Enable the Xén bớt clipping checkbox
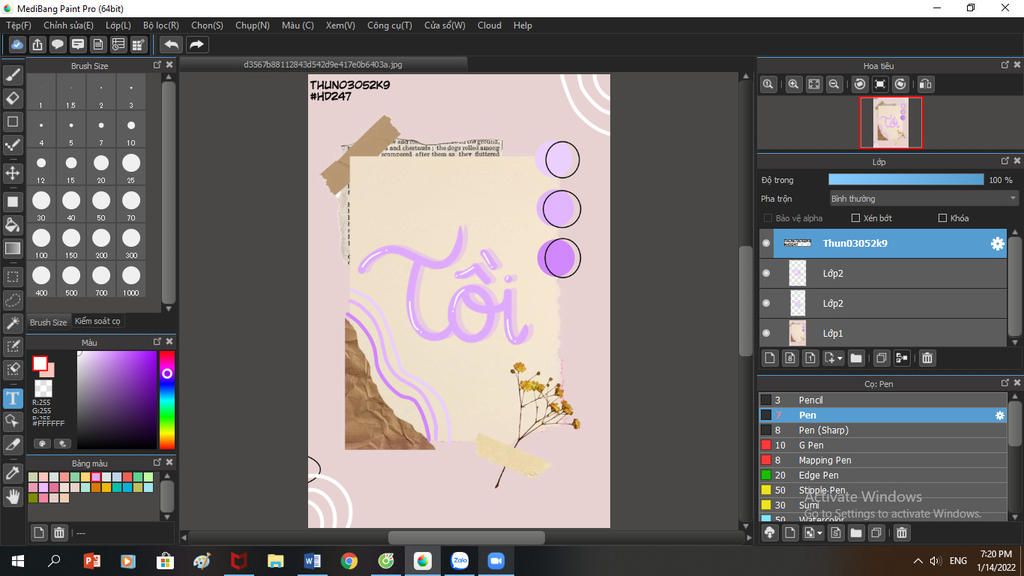 coord(856,218)
